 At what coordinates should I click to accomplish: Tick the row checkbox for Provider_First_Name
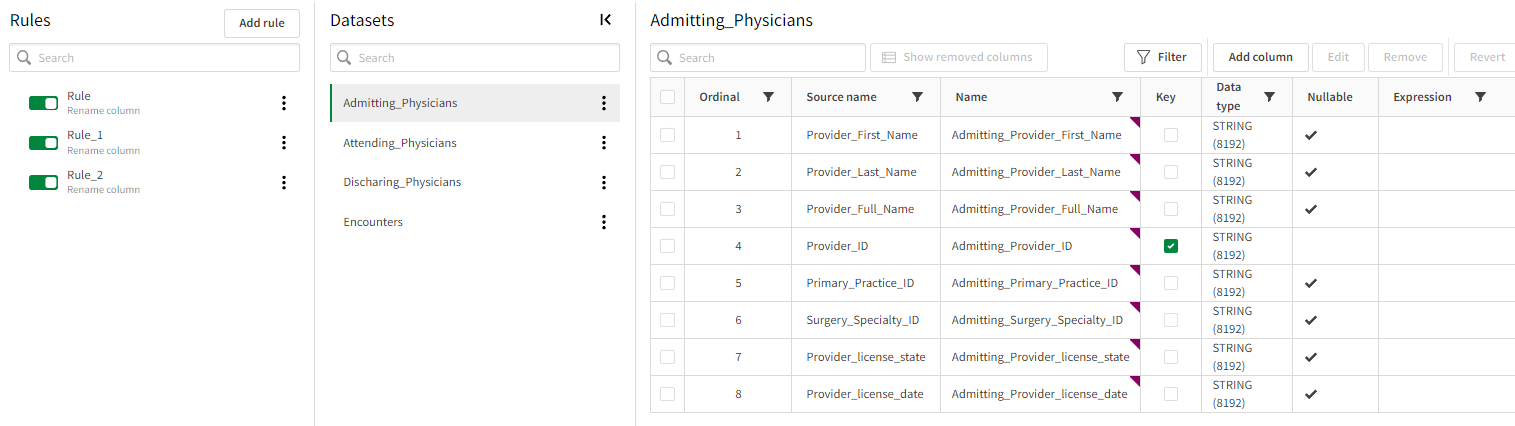pyautogui.click(x=667, y=135)
